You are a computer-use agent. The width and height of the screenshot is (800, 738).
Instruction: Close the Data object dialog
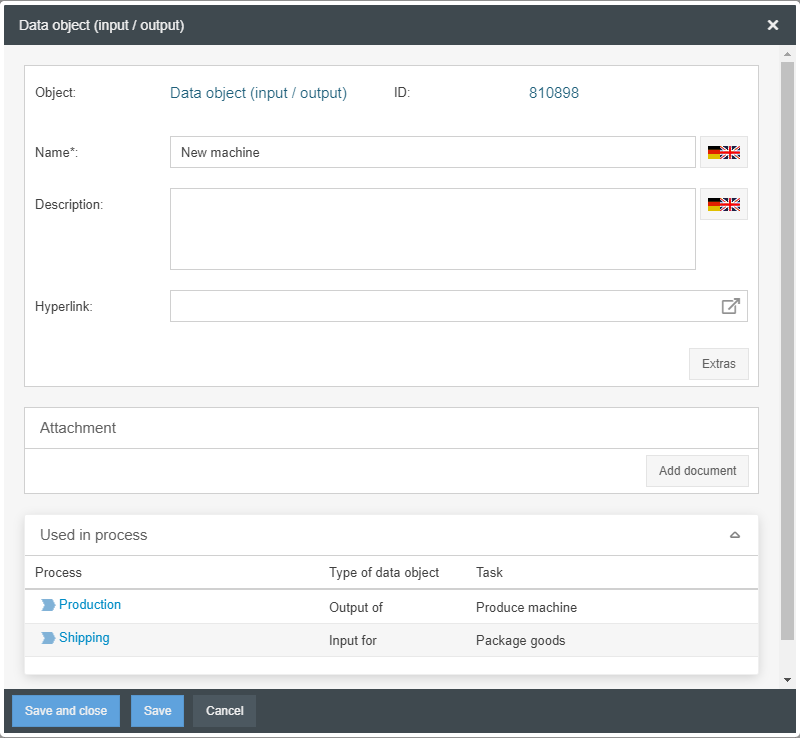[773, 25]
